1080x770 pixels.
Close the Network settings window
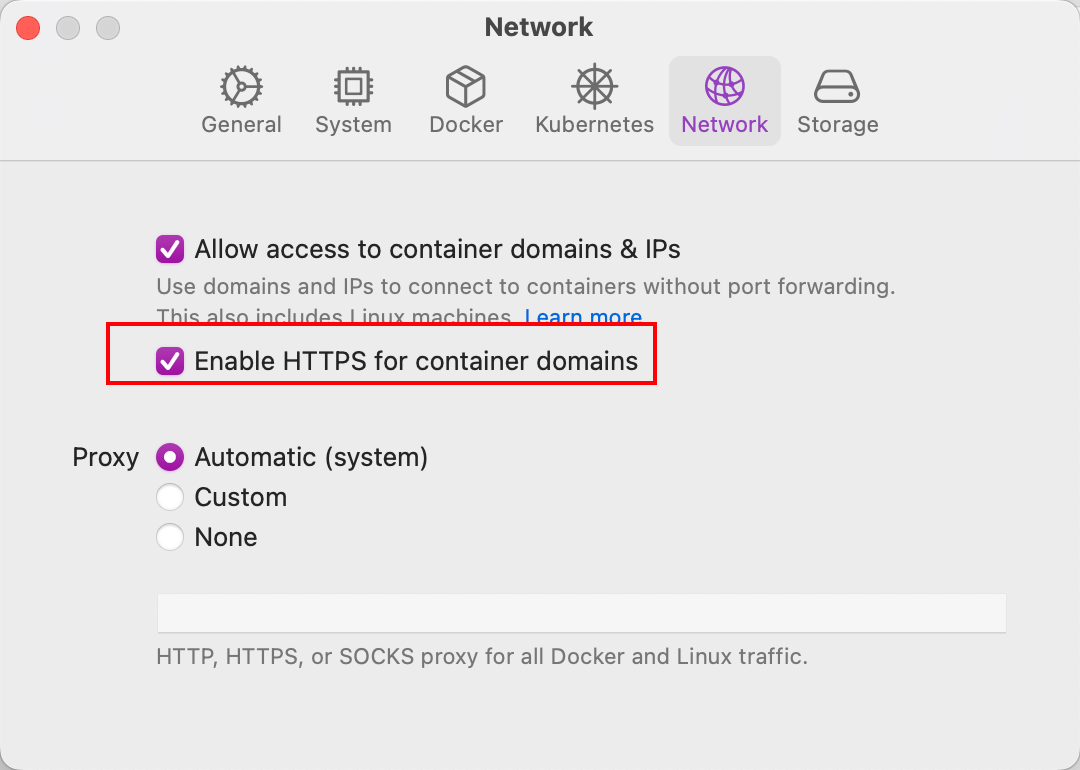tap(28, 28)
